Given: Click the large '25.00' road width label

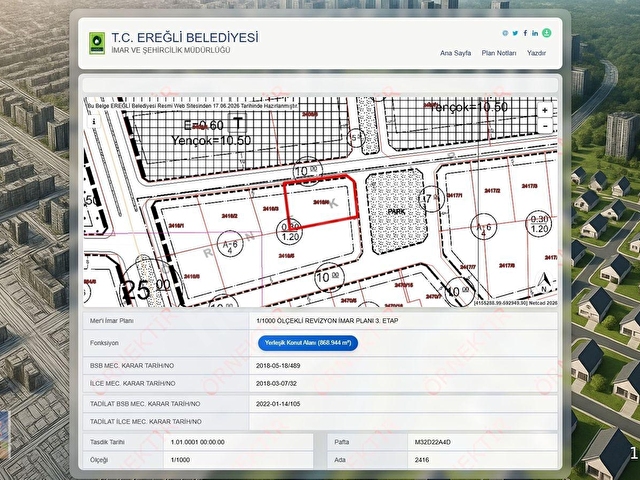Looking at the screenshot, I should 145,288.
